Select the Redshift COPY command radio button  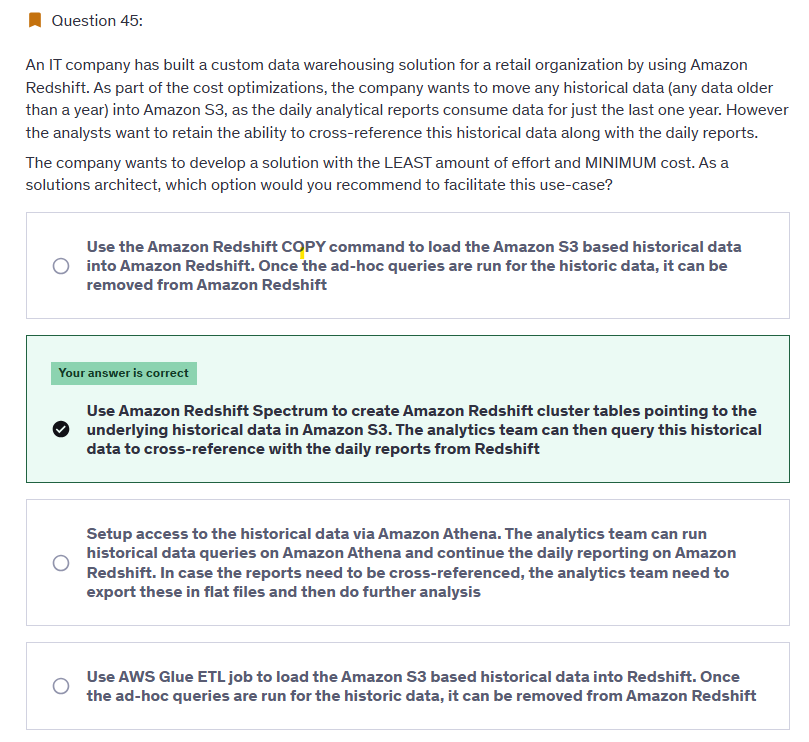(61, 266)
